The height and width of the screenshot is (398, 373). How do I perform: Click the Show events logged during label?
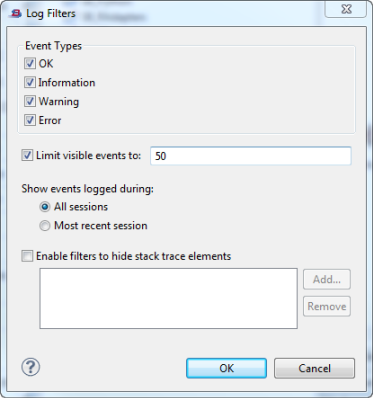click(88, 189)
